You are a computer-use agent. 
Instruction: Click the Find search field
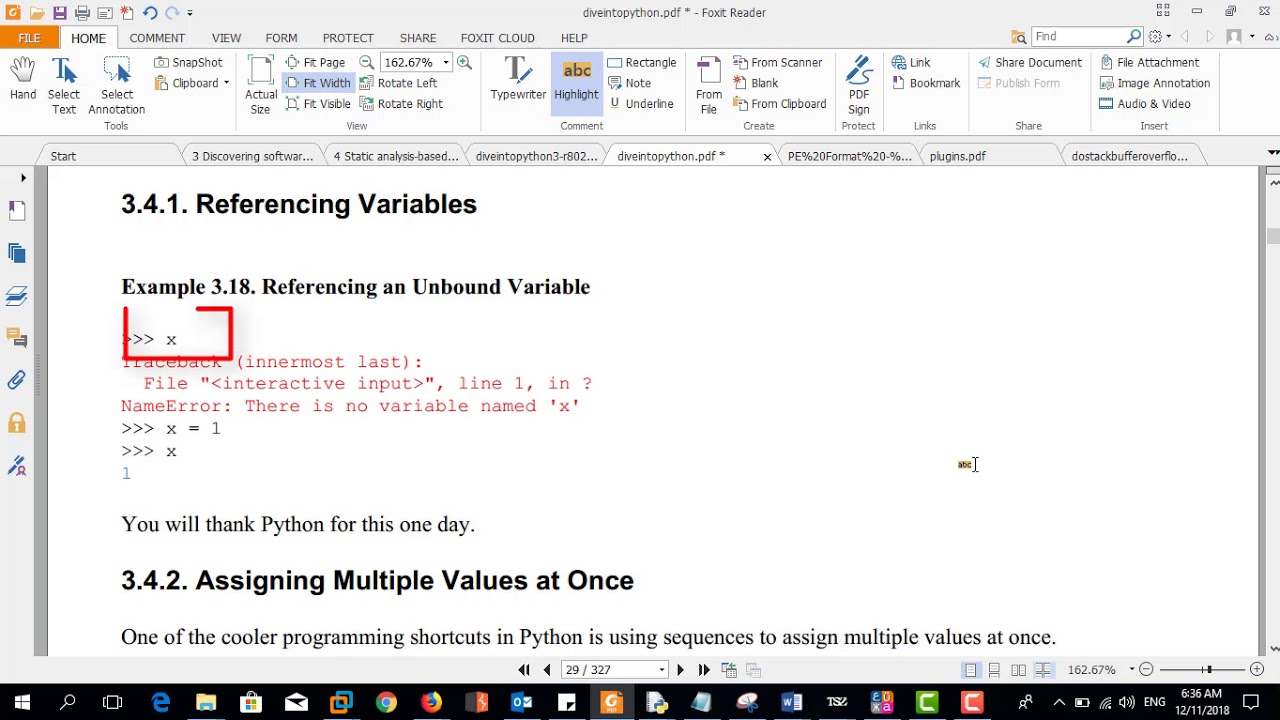click(x=1079, y=37)
